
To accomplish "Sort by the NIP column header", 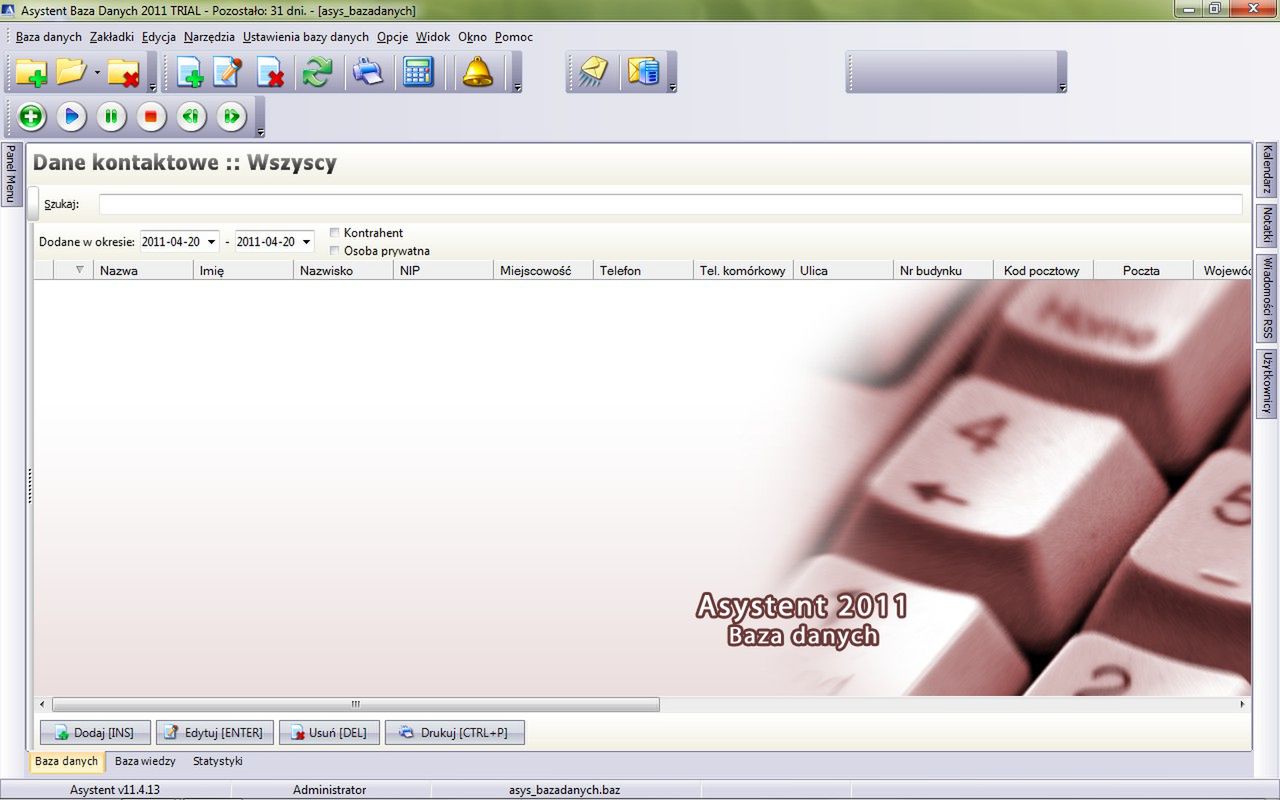I will 444,270.
